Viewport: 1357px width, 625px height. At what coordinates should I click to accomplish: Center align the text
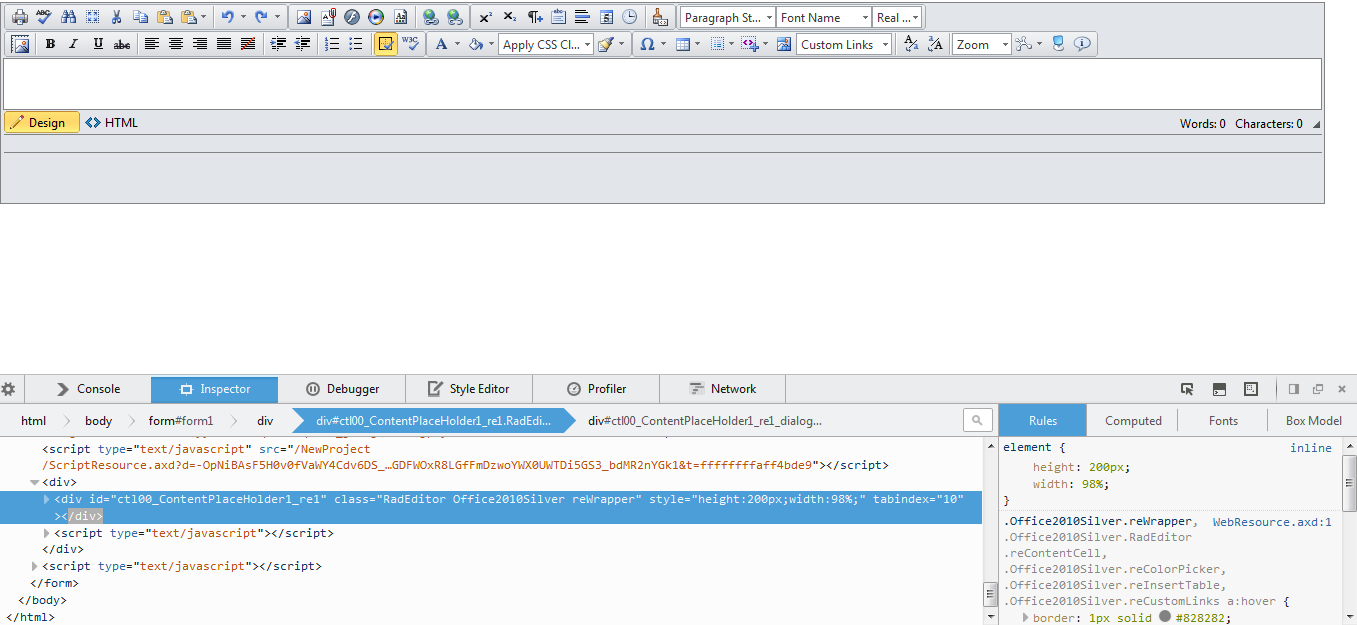pos(176,44)
